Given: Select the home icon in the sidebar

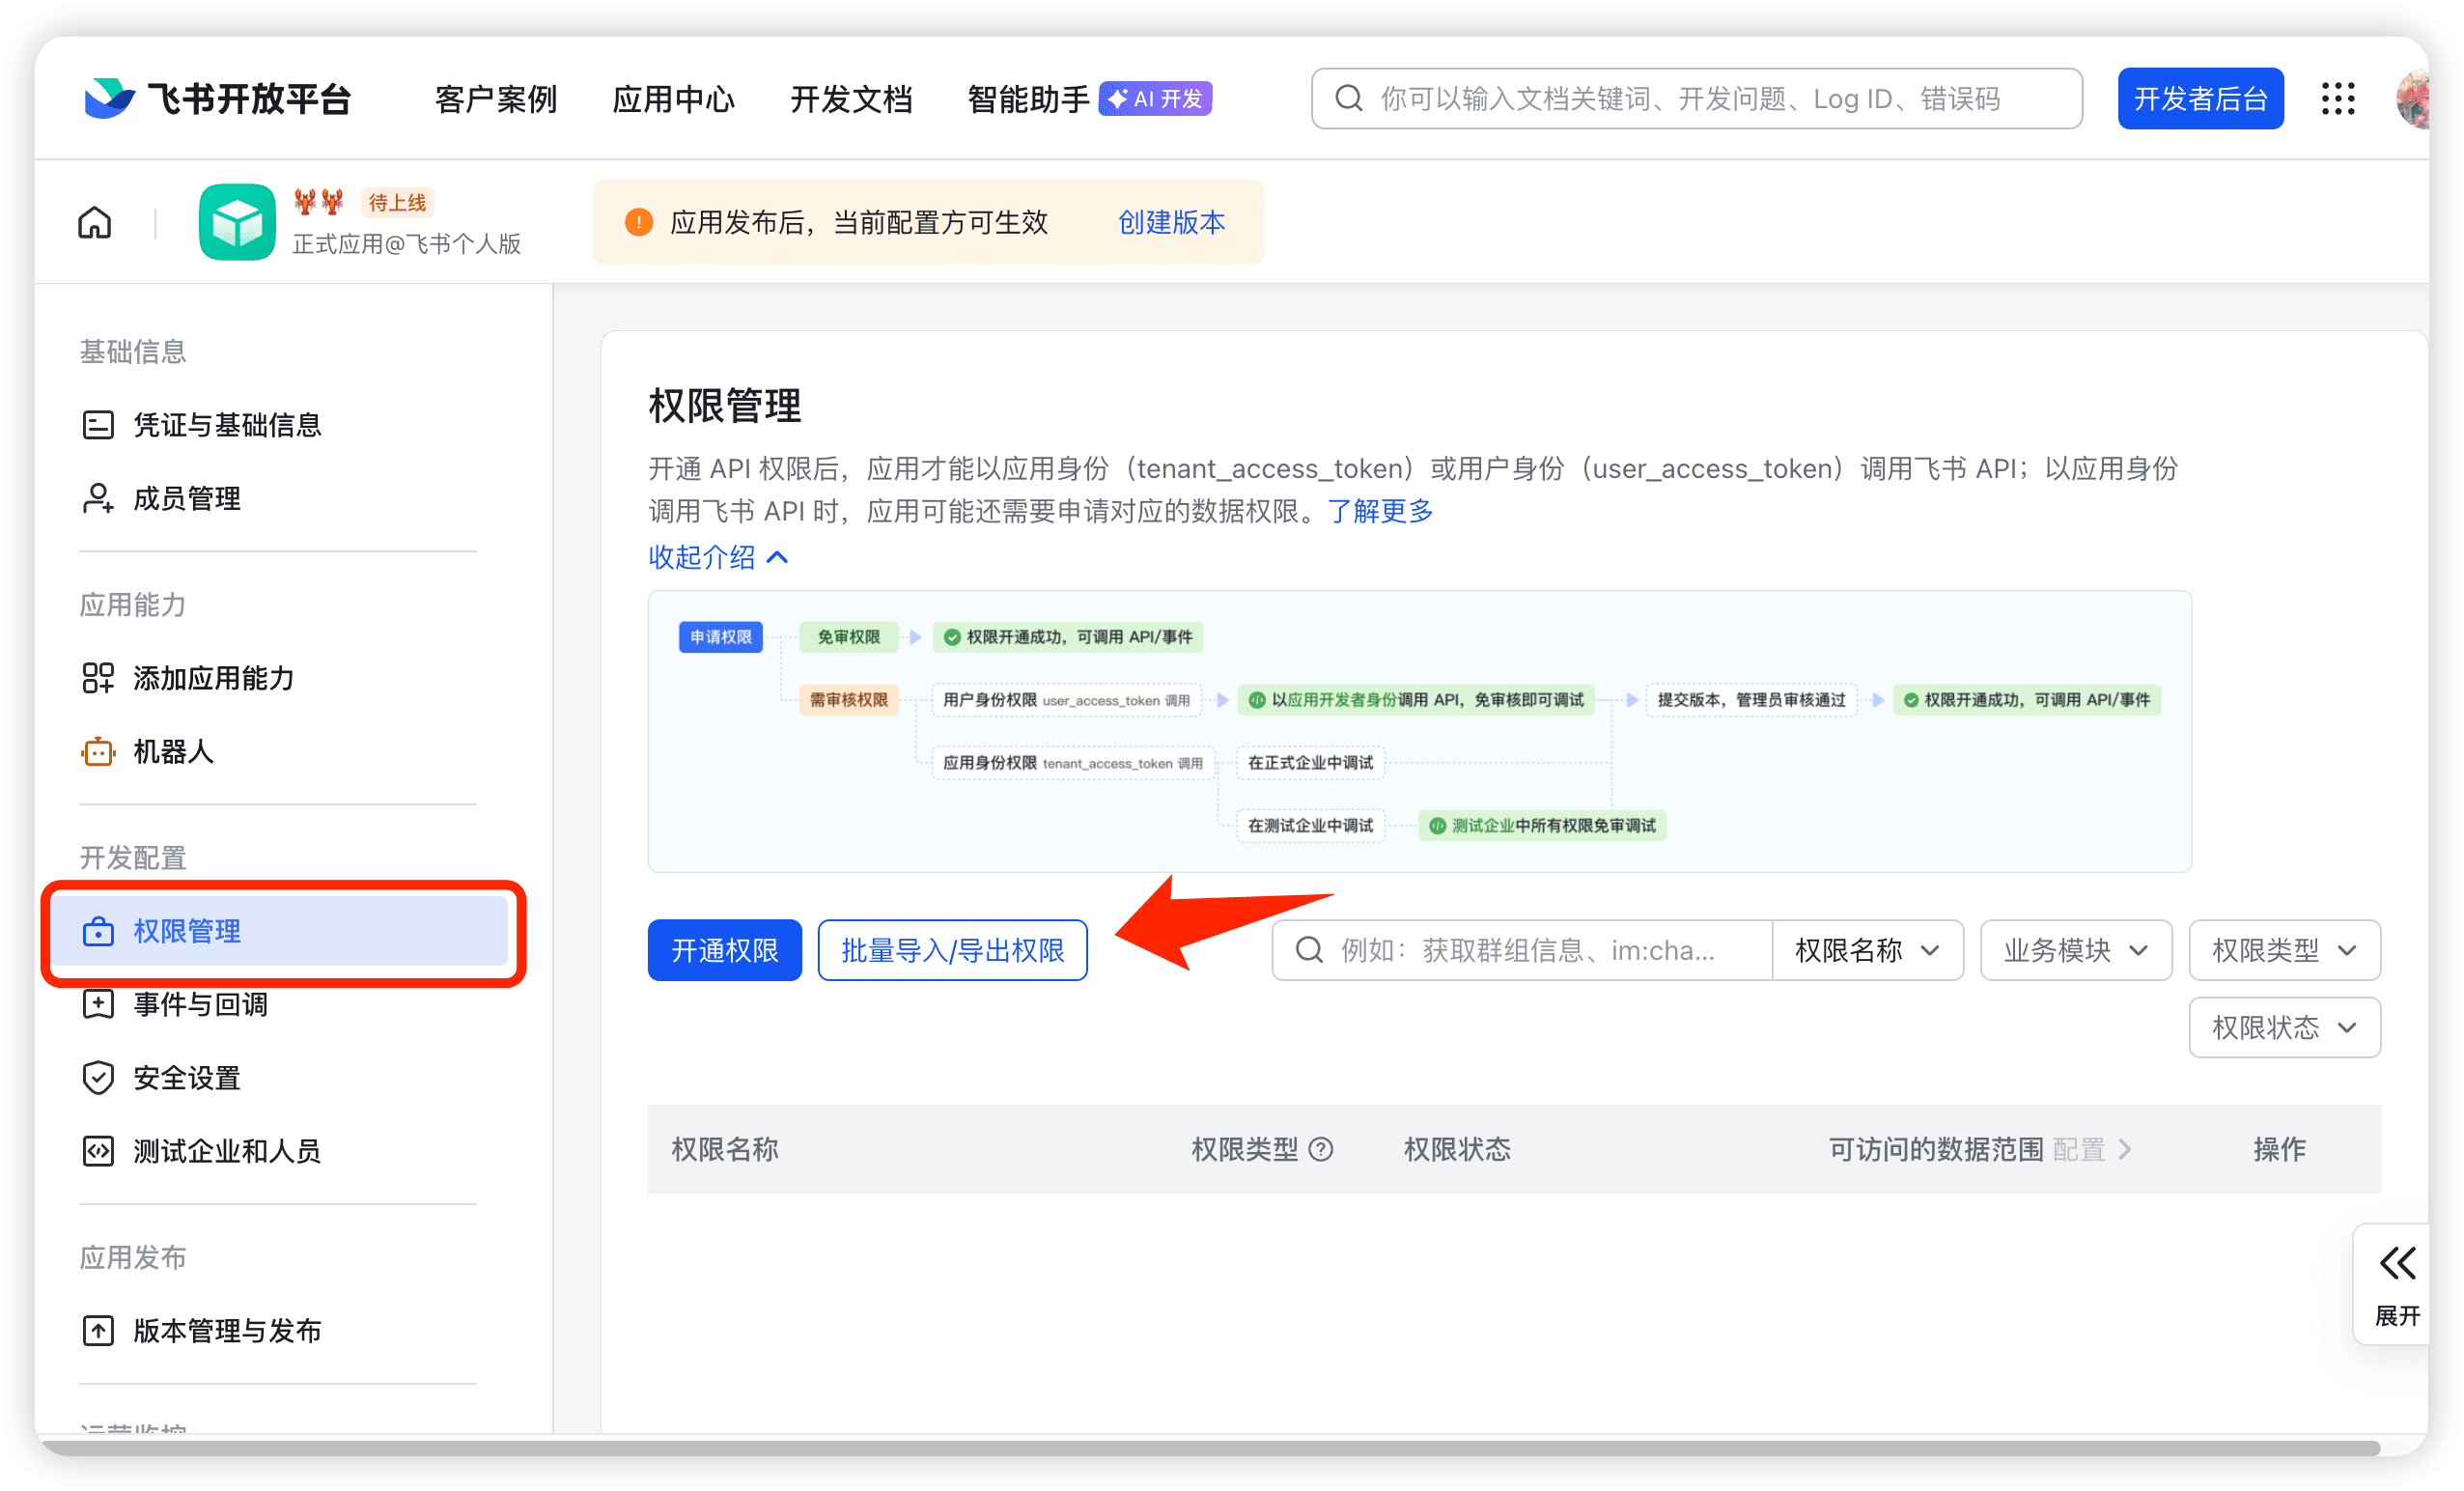Looking at the screenshot, I should (x=94, y=222).
